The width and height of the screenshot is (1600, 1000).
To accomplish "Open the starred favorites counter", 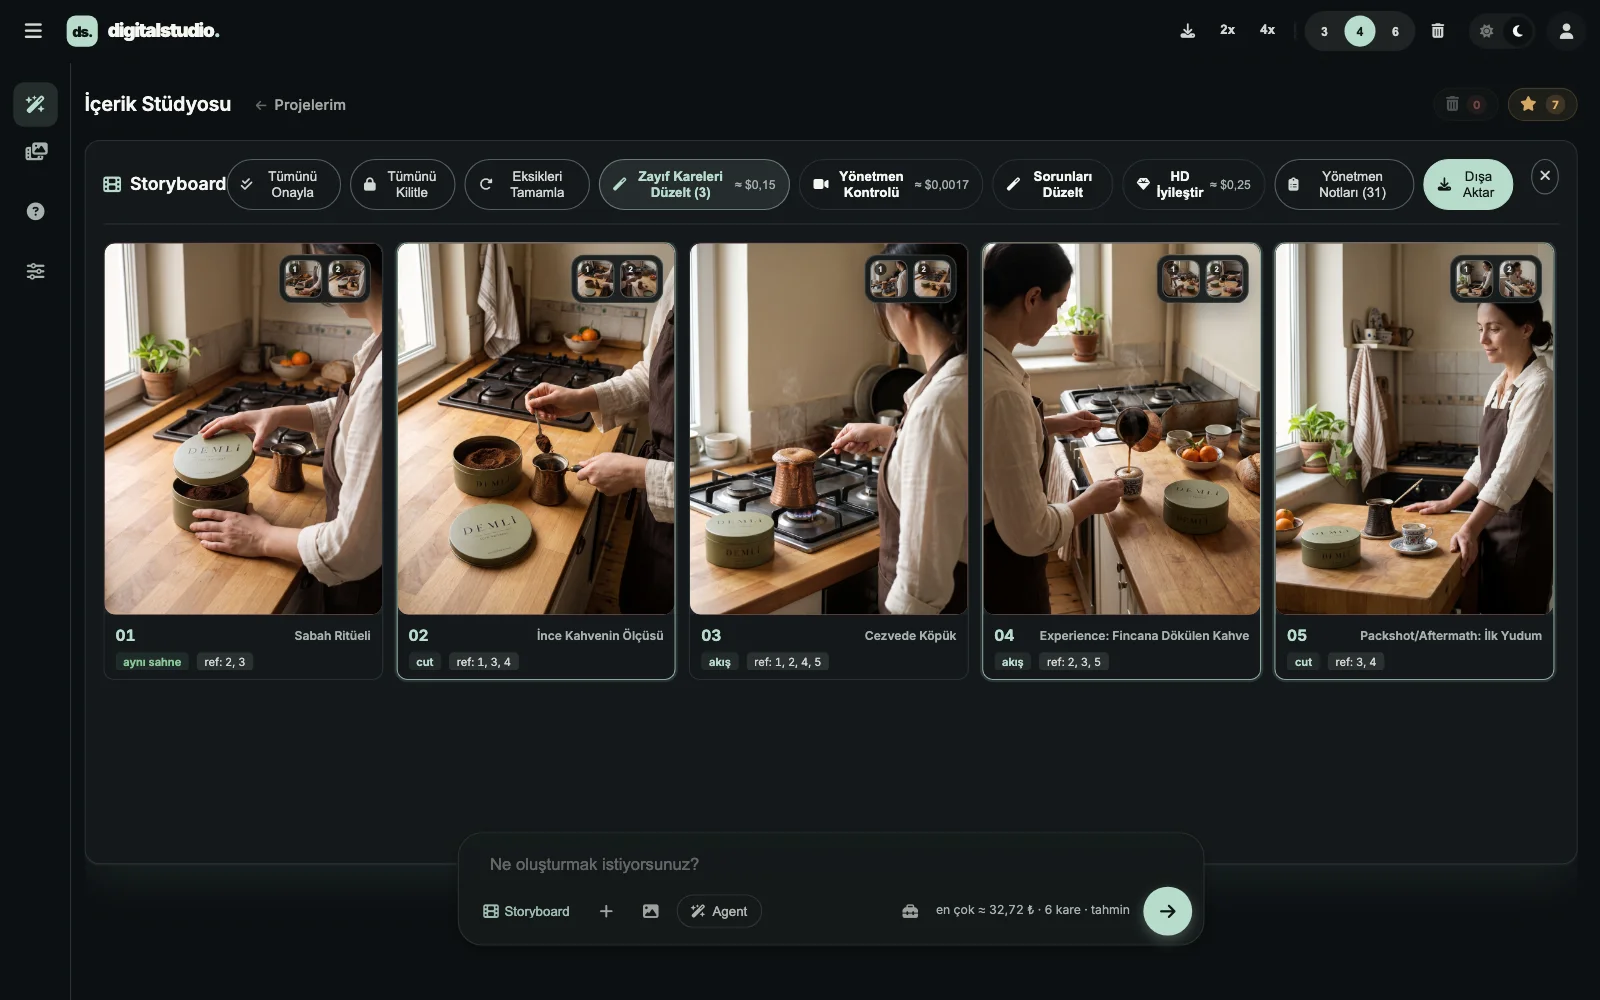I will pyautogui.click(x=1541, y=104).
